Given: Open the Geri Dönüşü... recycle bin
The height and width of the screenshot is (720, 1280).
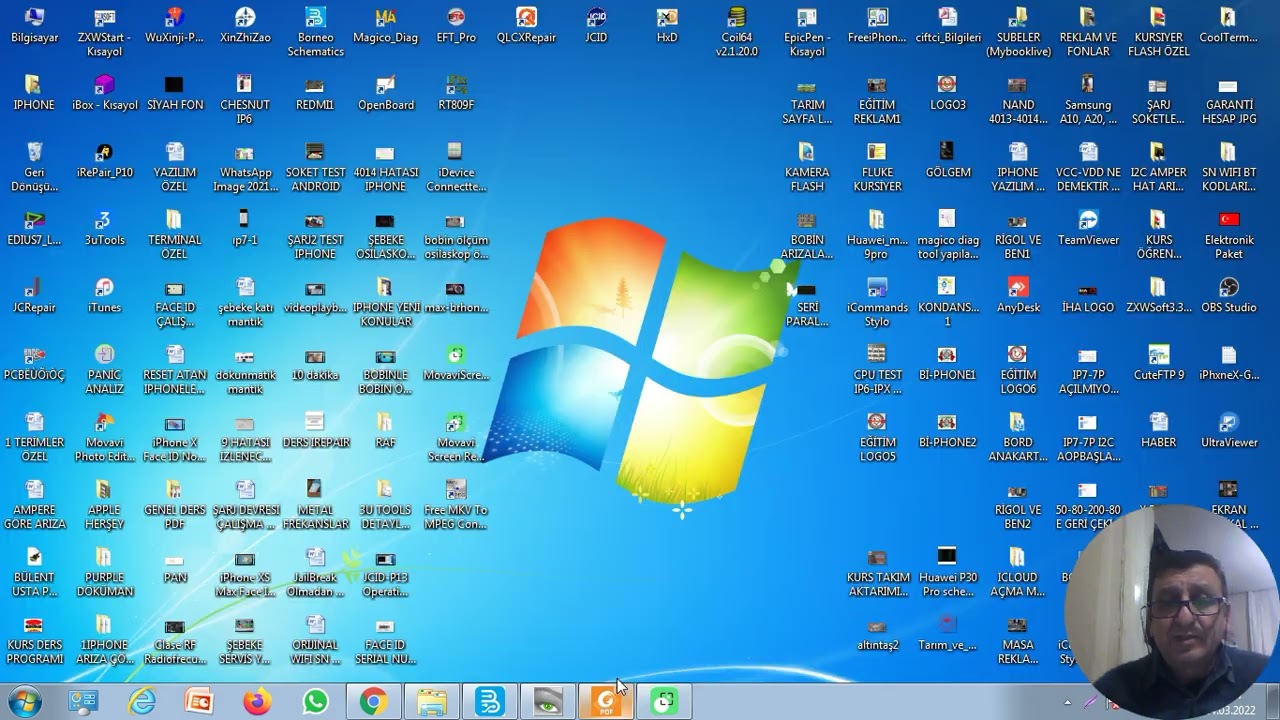Looking at the screenshot, I should [x=34, y=167].
